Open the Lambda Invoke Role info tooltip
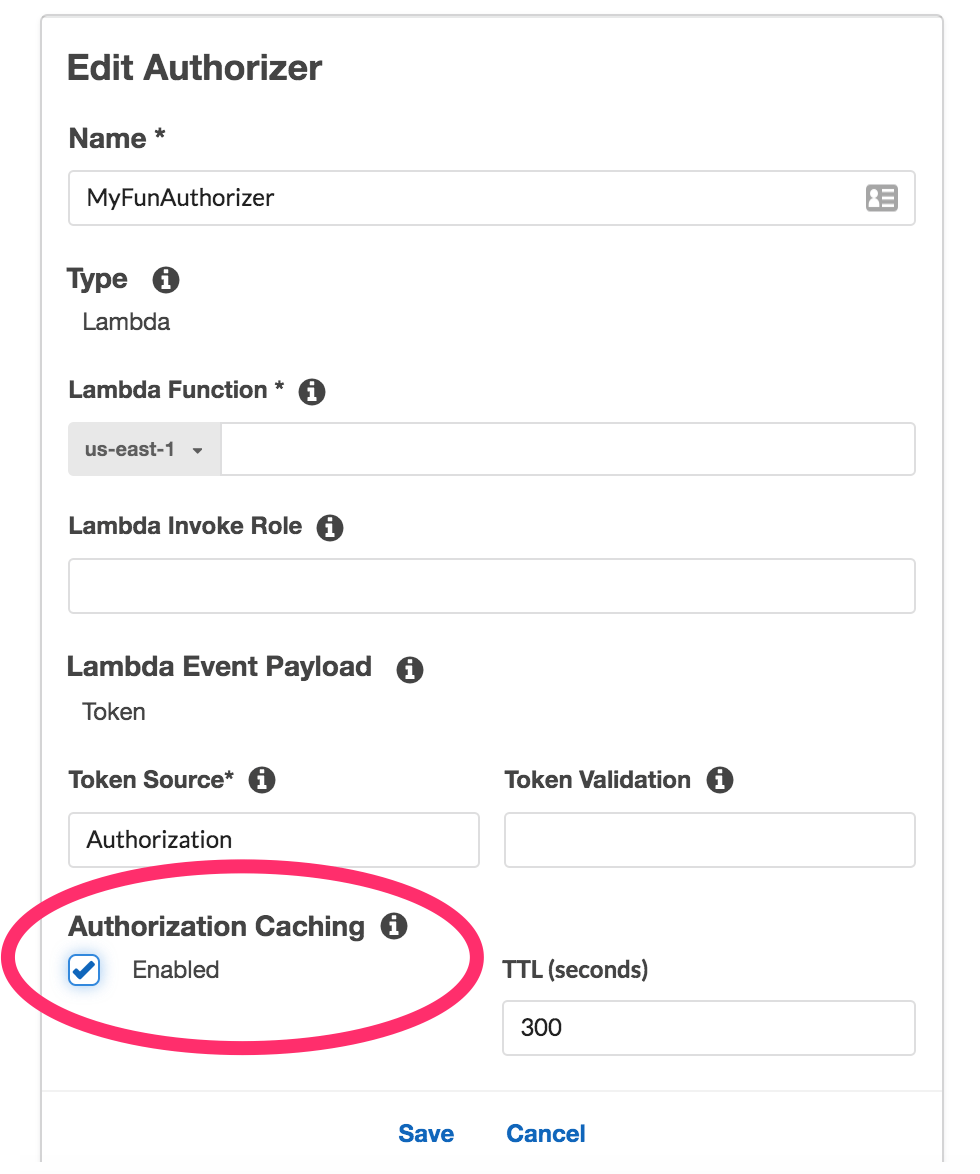This screenshot has height=1174, width=980. pyautogui.click(x=330, y=528)
